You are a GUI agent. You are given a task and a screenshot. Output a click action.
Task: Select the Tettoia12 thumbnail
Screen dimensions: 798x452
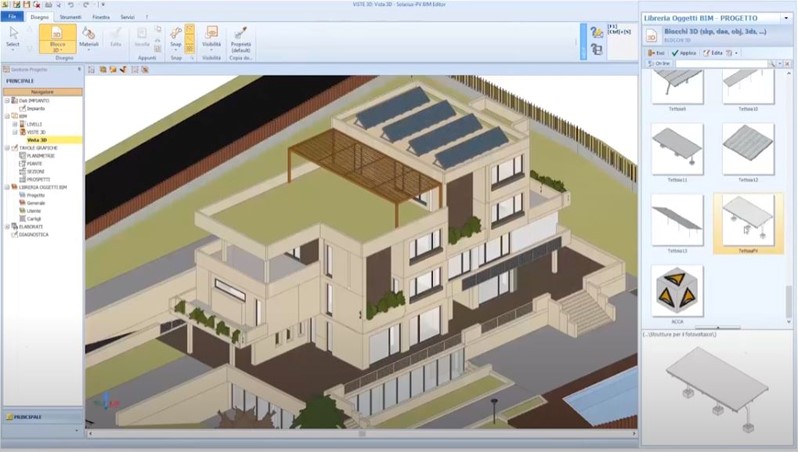tap(748, 149)
